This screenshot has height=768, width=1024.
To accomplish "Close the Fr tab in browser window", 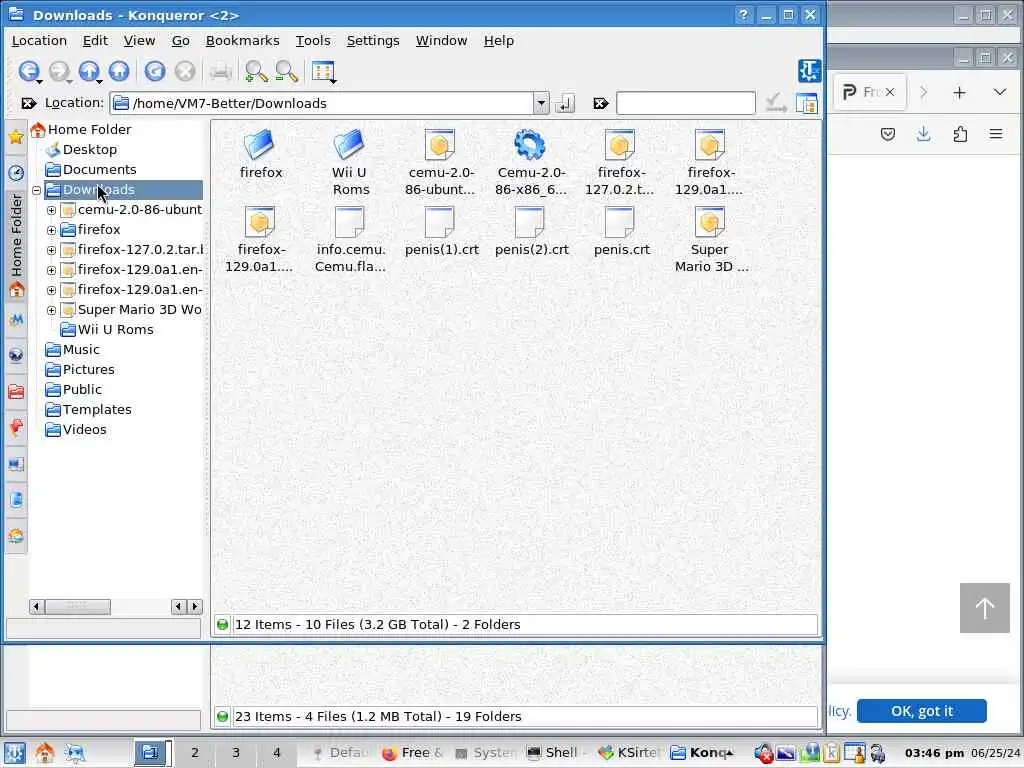I will click(889, 93).
